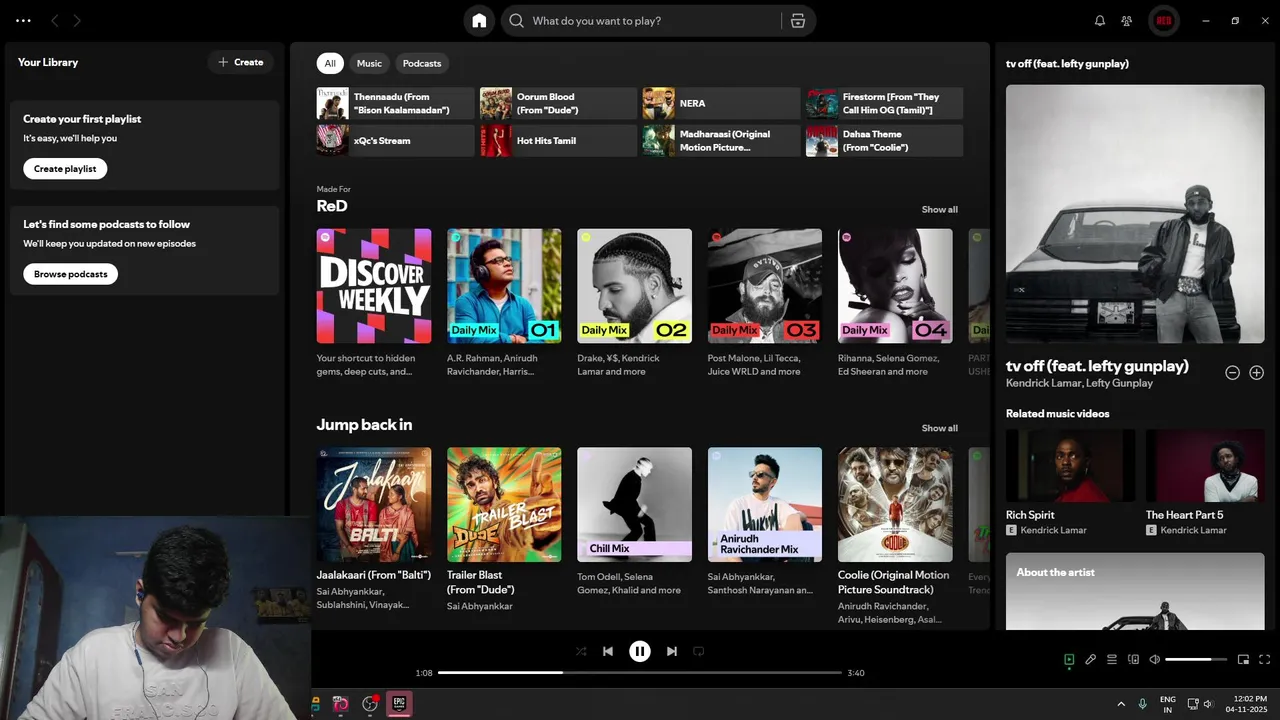Pause the current song
Viewport: 1280px width, 720px height.
point(640,651)
